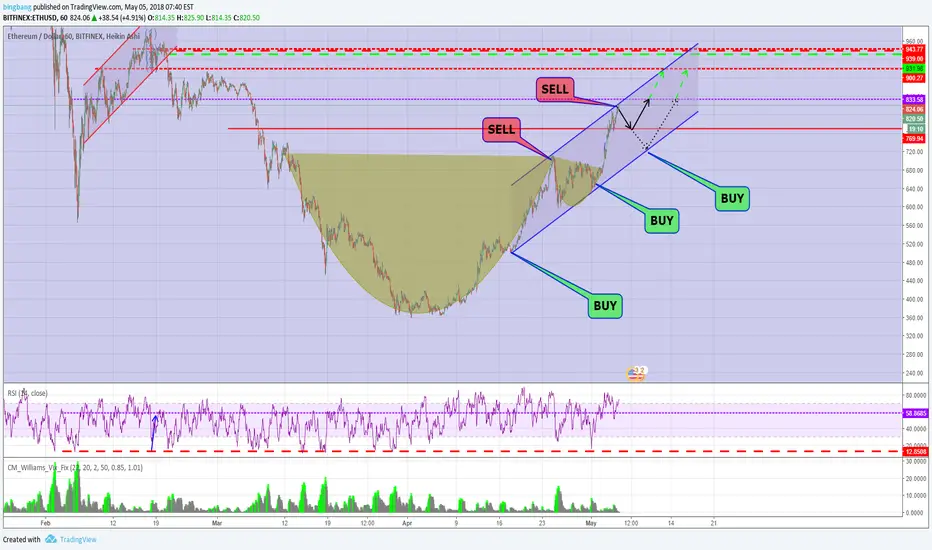The height and width of the screenshot is (550, 932).
Task: Click the 14 date on the time axis
Action: tap(671, 523)
